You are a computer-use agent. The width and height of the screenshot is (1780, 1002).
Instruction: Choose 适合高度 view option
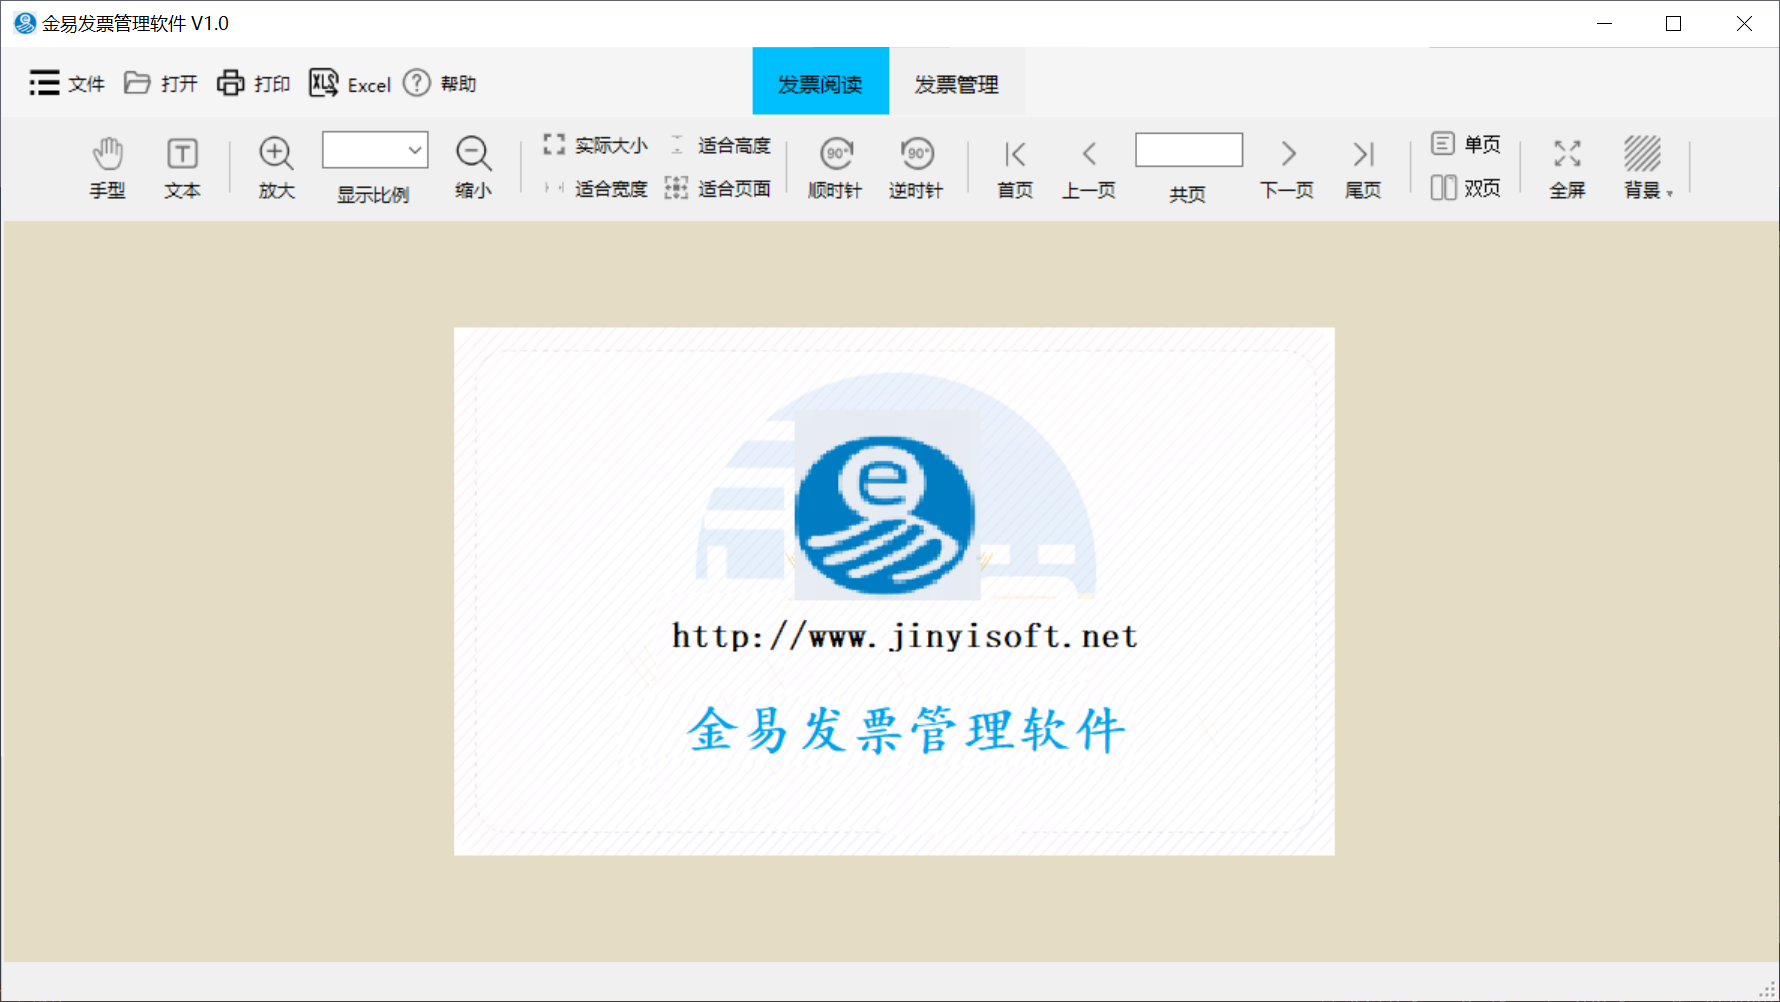[719, 145]
